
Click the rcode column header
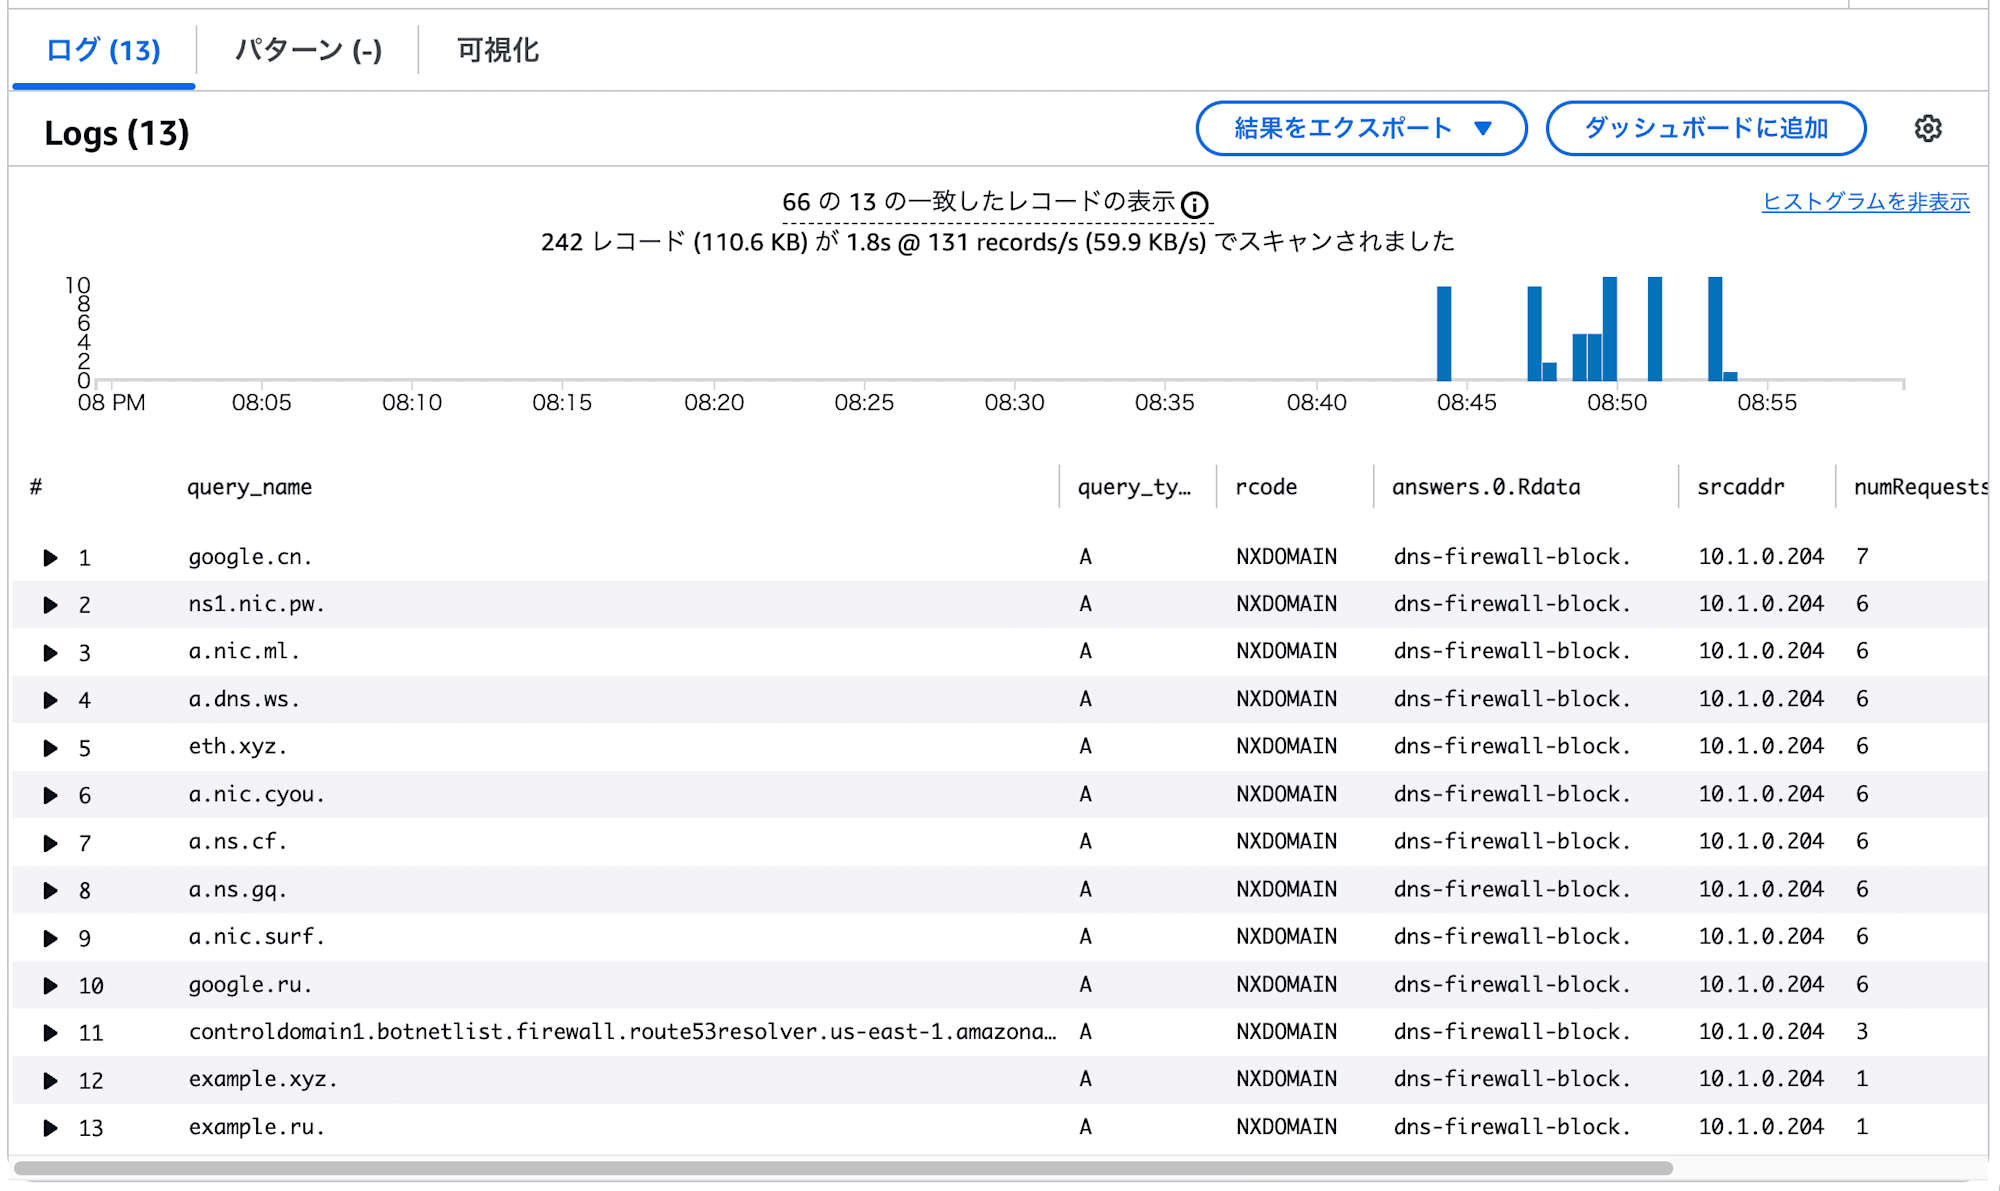pos(1266,487)
